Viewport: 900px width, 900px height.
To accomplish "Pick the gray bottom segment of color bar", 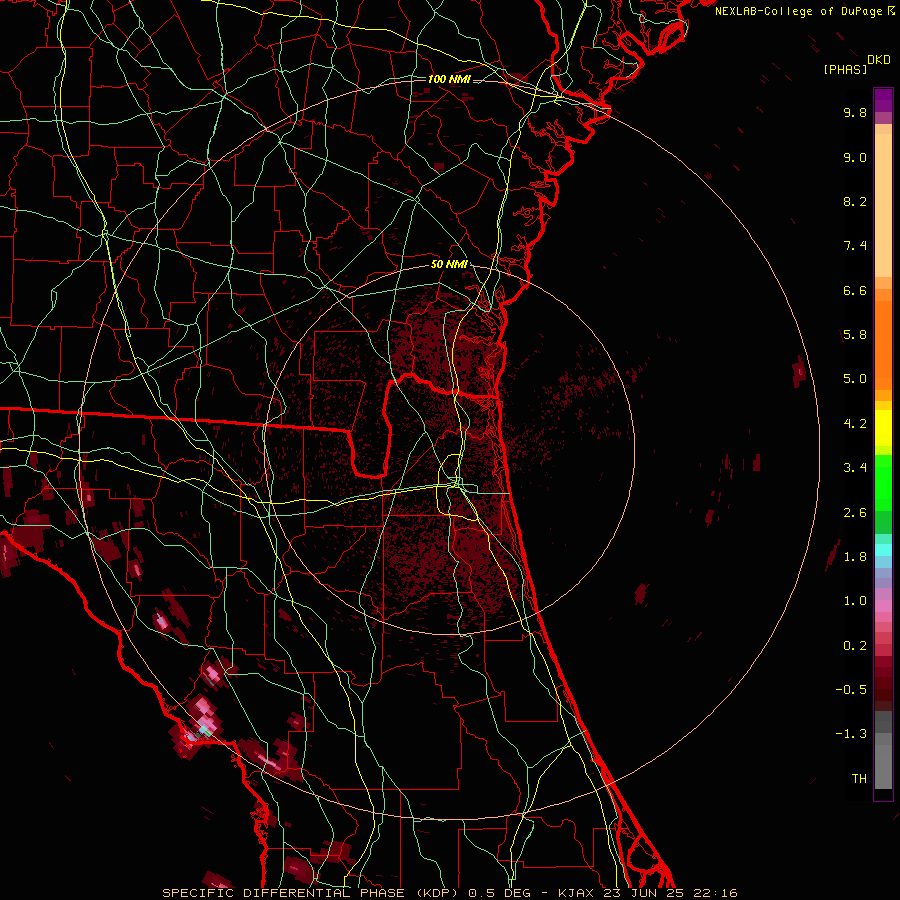I will coord(883,767).
